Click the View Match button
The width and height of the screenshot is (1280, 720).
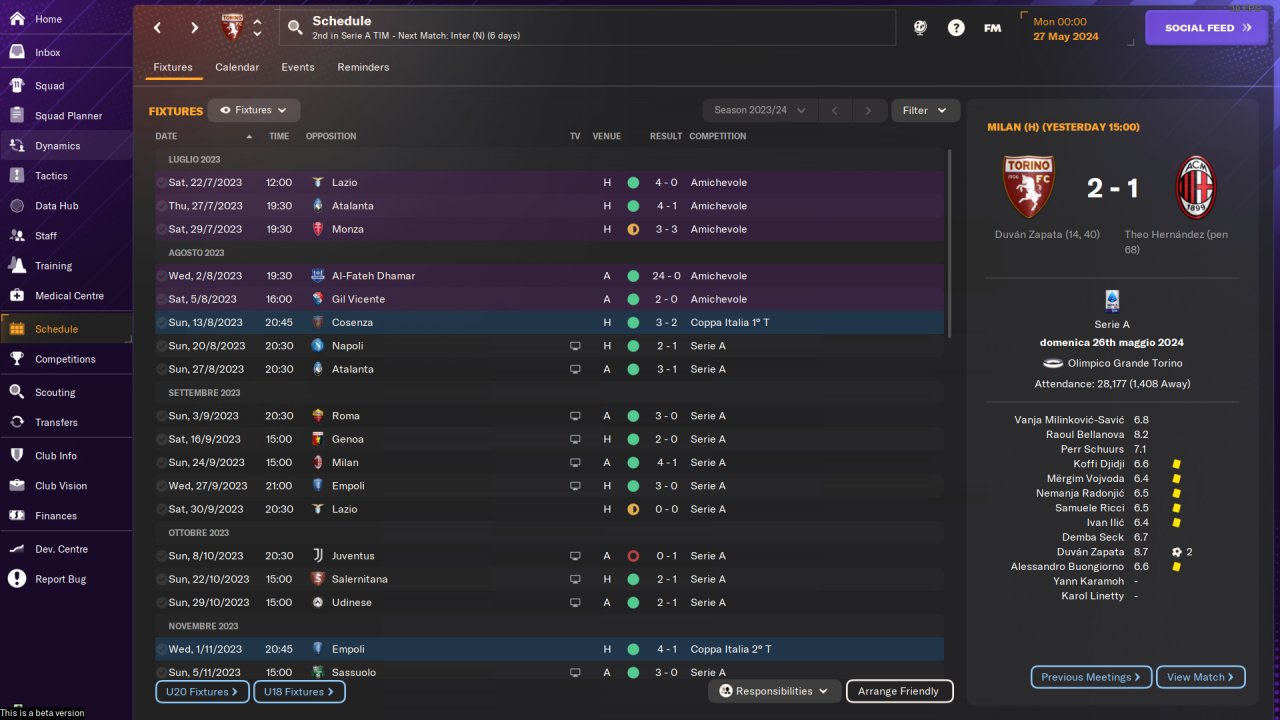click(1201, 677)
